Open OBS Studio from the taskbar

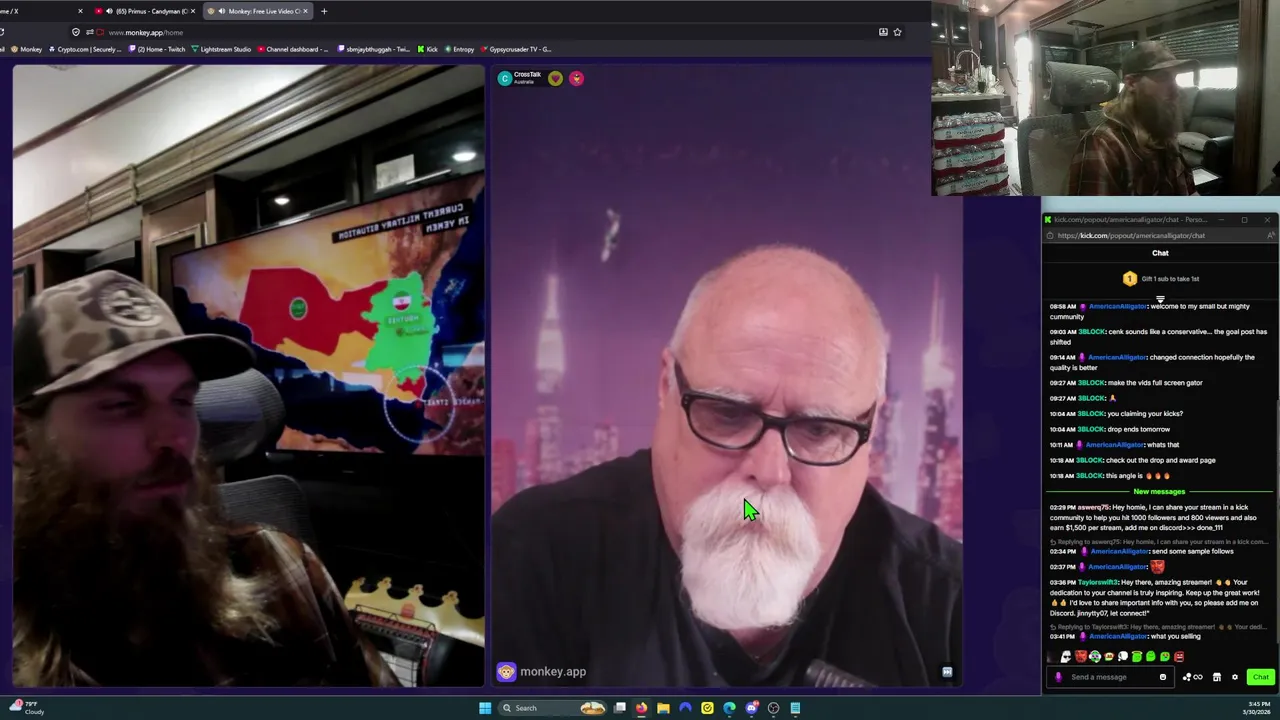[774, 708]
